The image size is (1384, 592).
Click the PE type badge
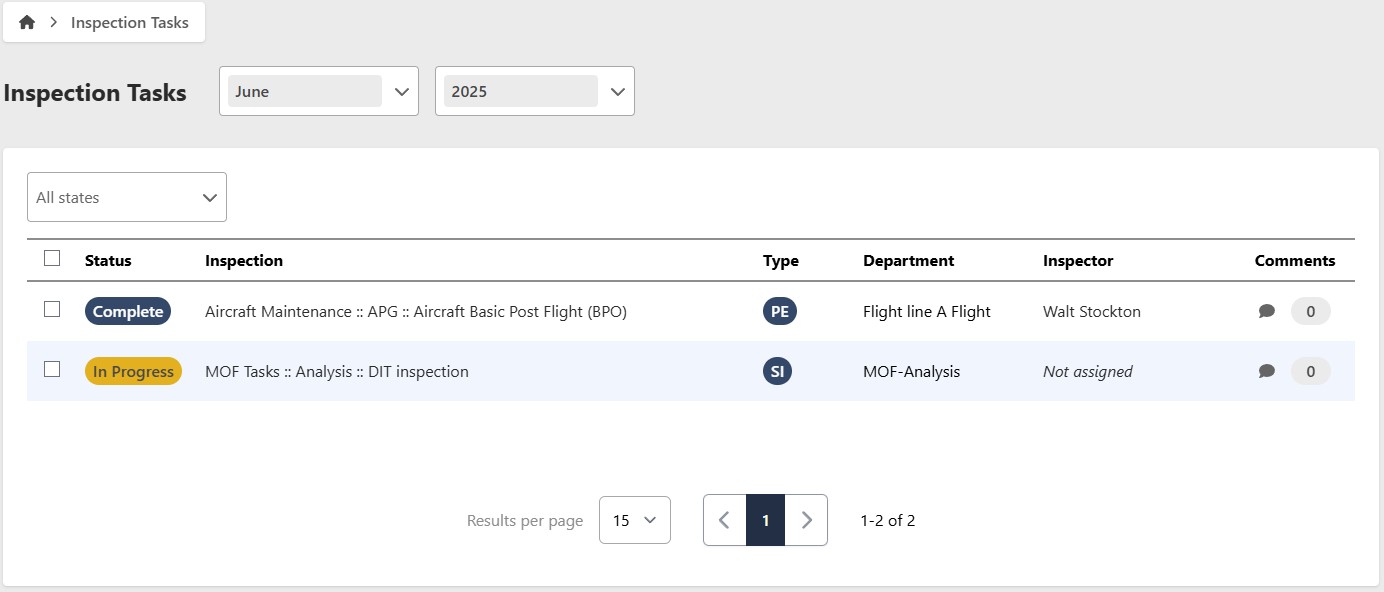pyautogui.click(x=779, y=311)
